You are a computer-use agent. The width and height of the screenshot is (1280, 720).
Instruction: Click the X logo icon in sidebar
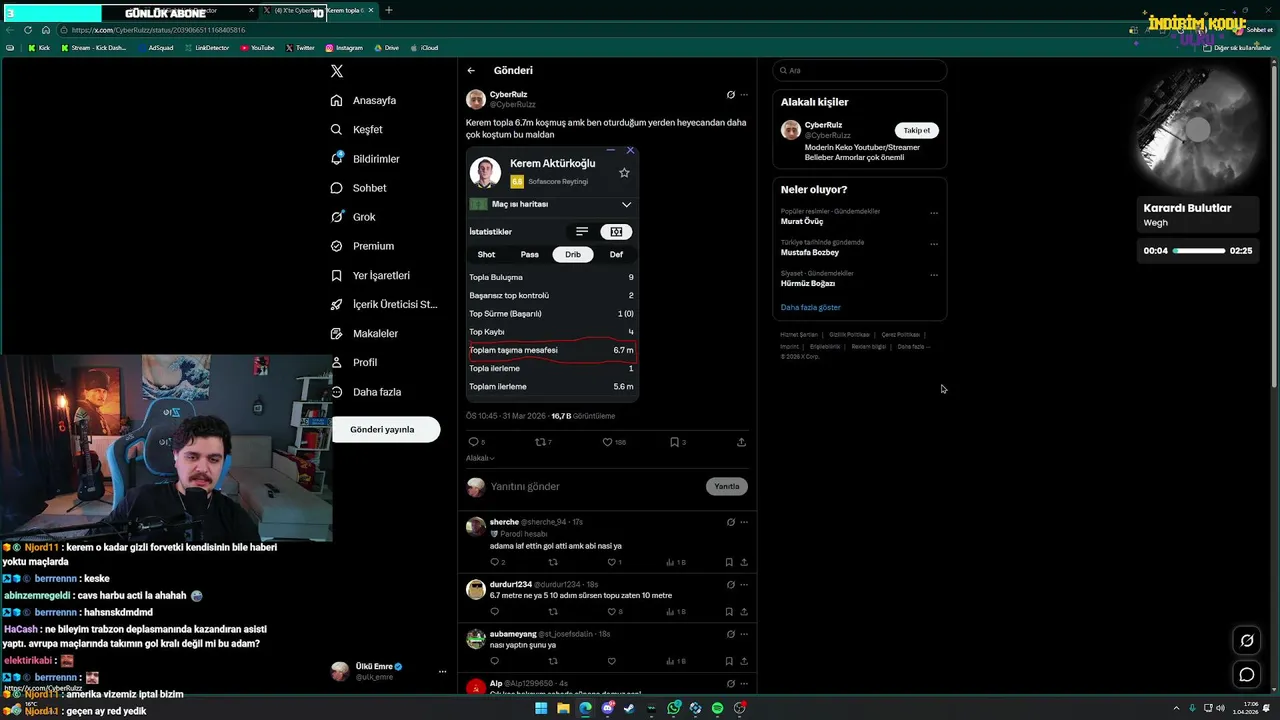click(x=337, y=71)
